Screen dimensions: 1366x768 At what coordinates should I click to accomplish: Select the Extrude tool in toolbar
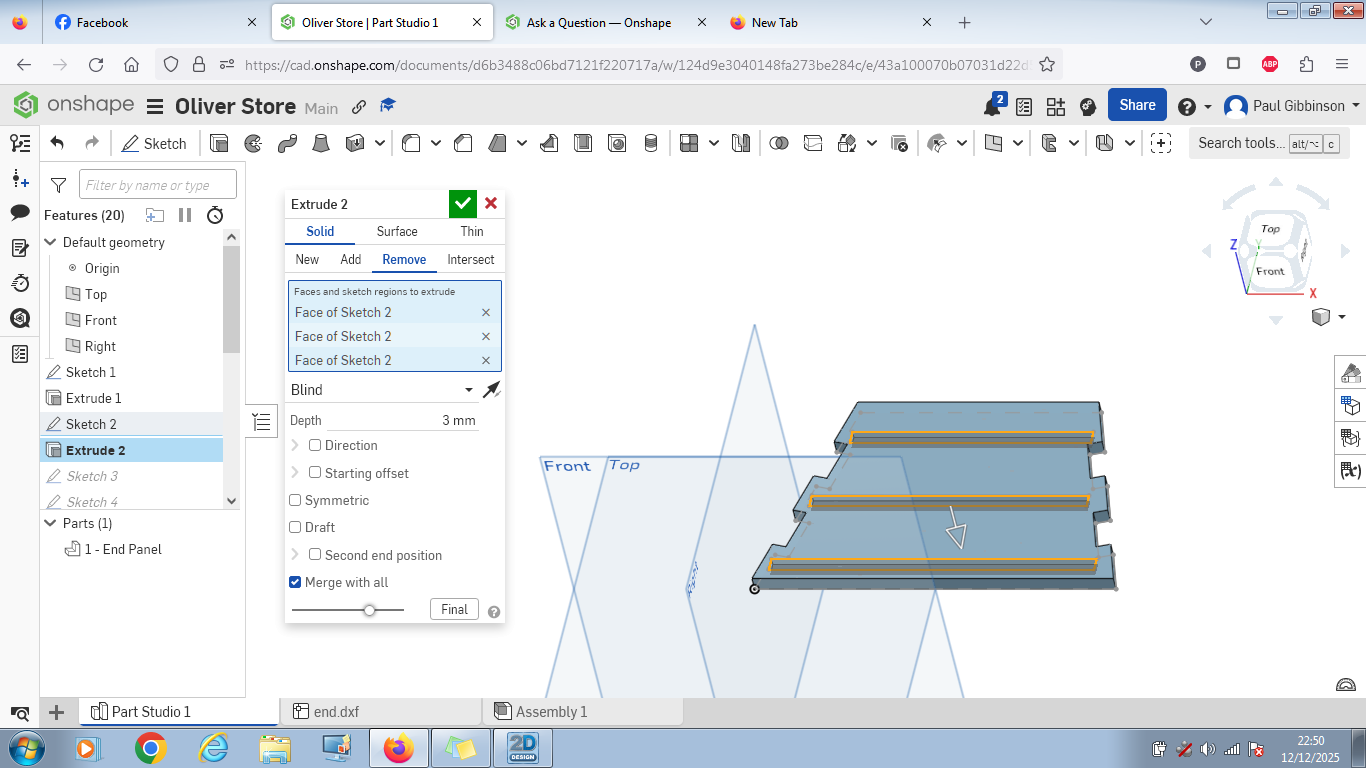220,143
